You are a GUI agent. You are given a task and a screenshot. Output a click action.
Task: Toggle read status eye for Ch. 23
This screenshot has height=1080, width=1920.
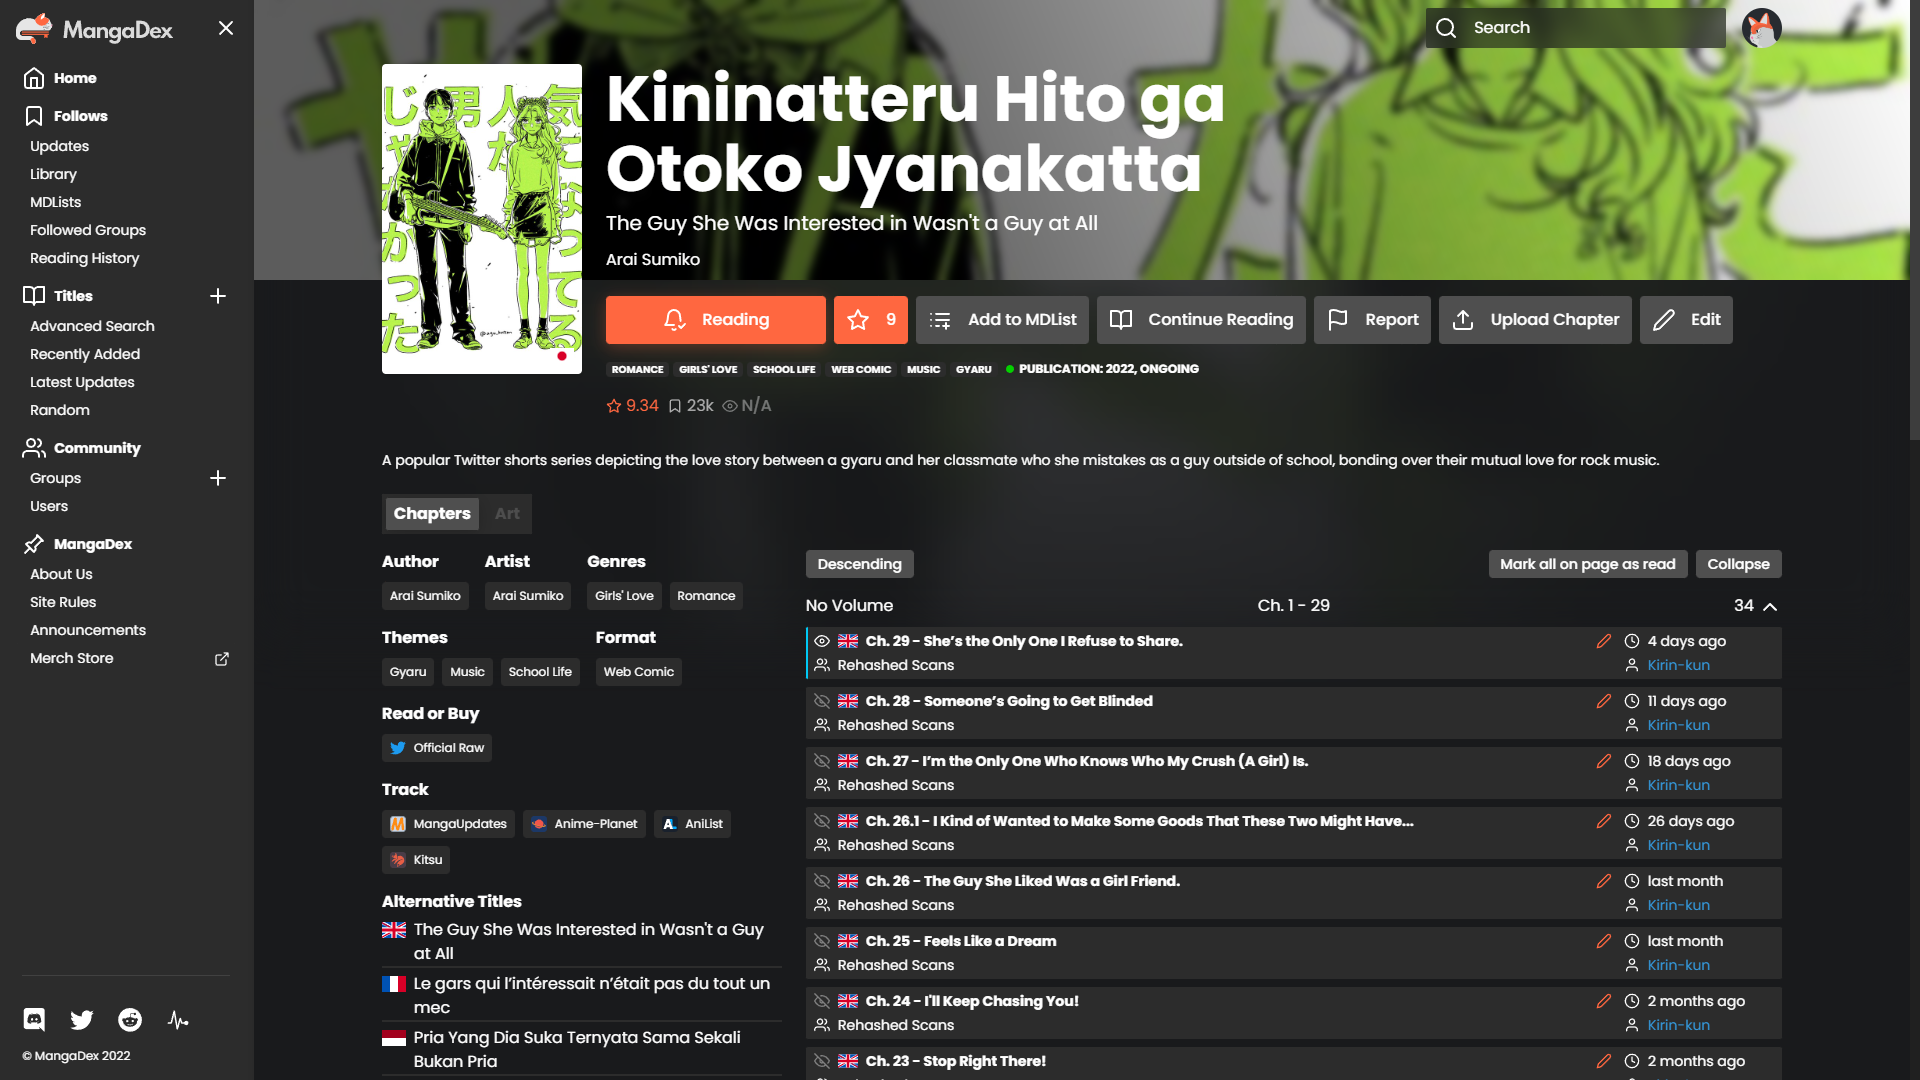pos(822,1061)
